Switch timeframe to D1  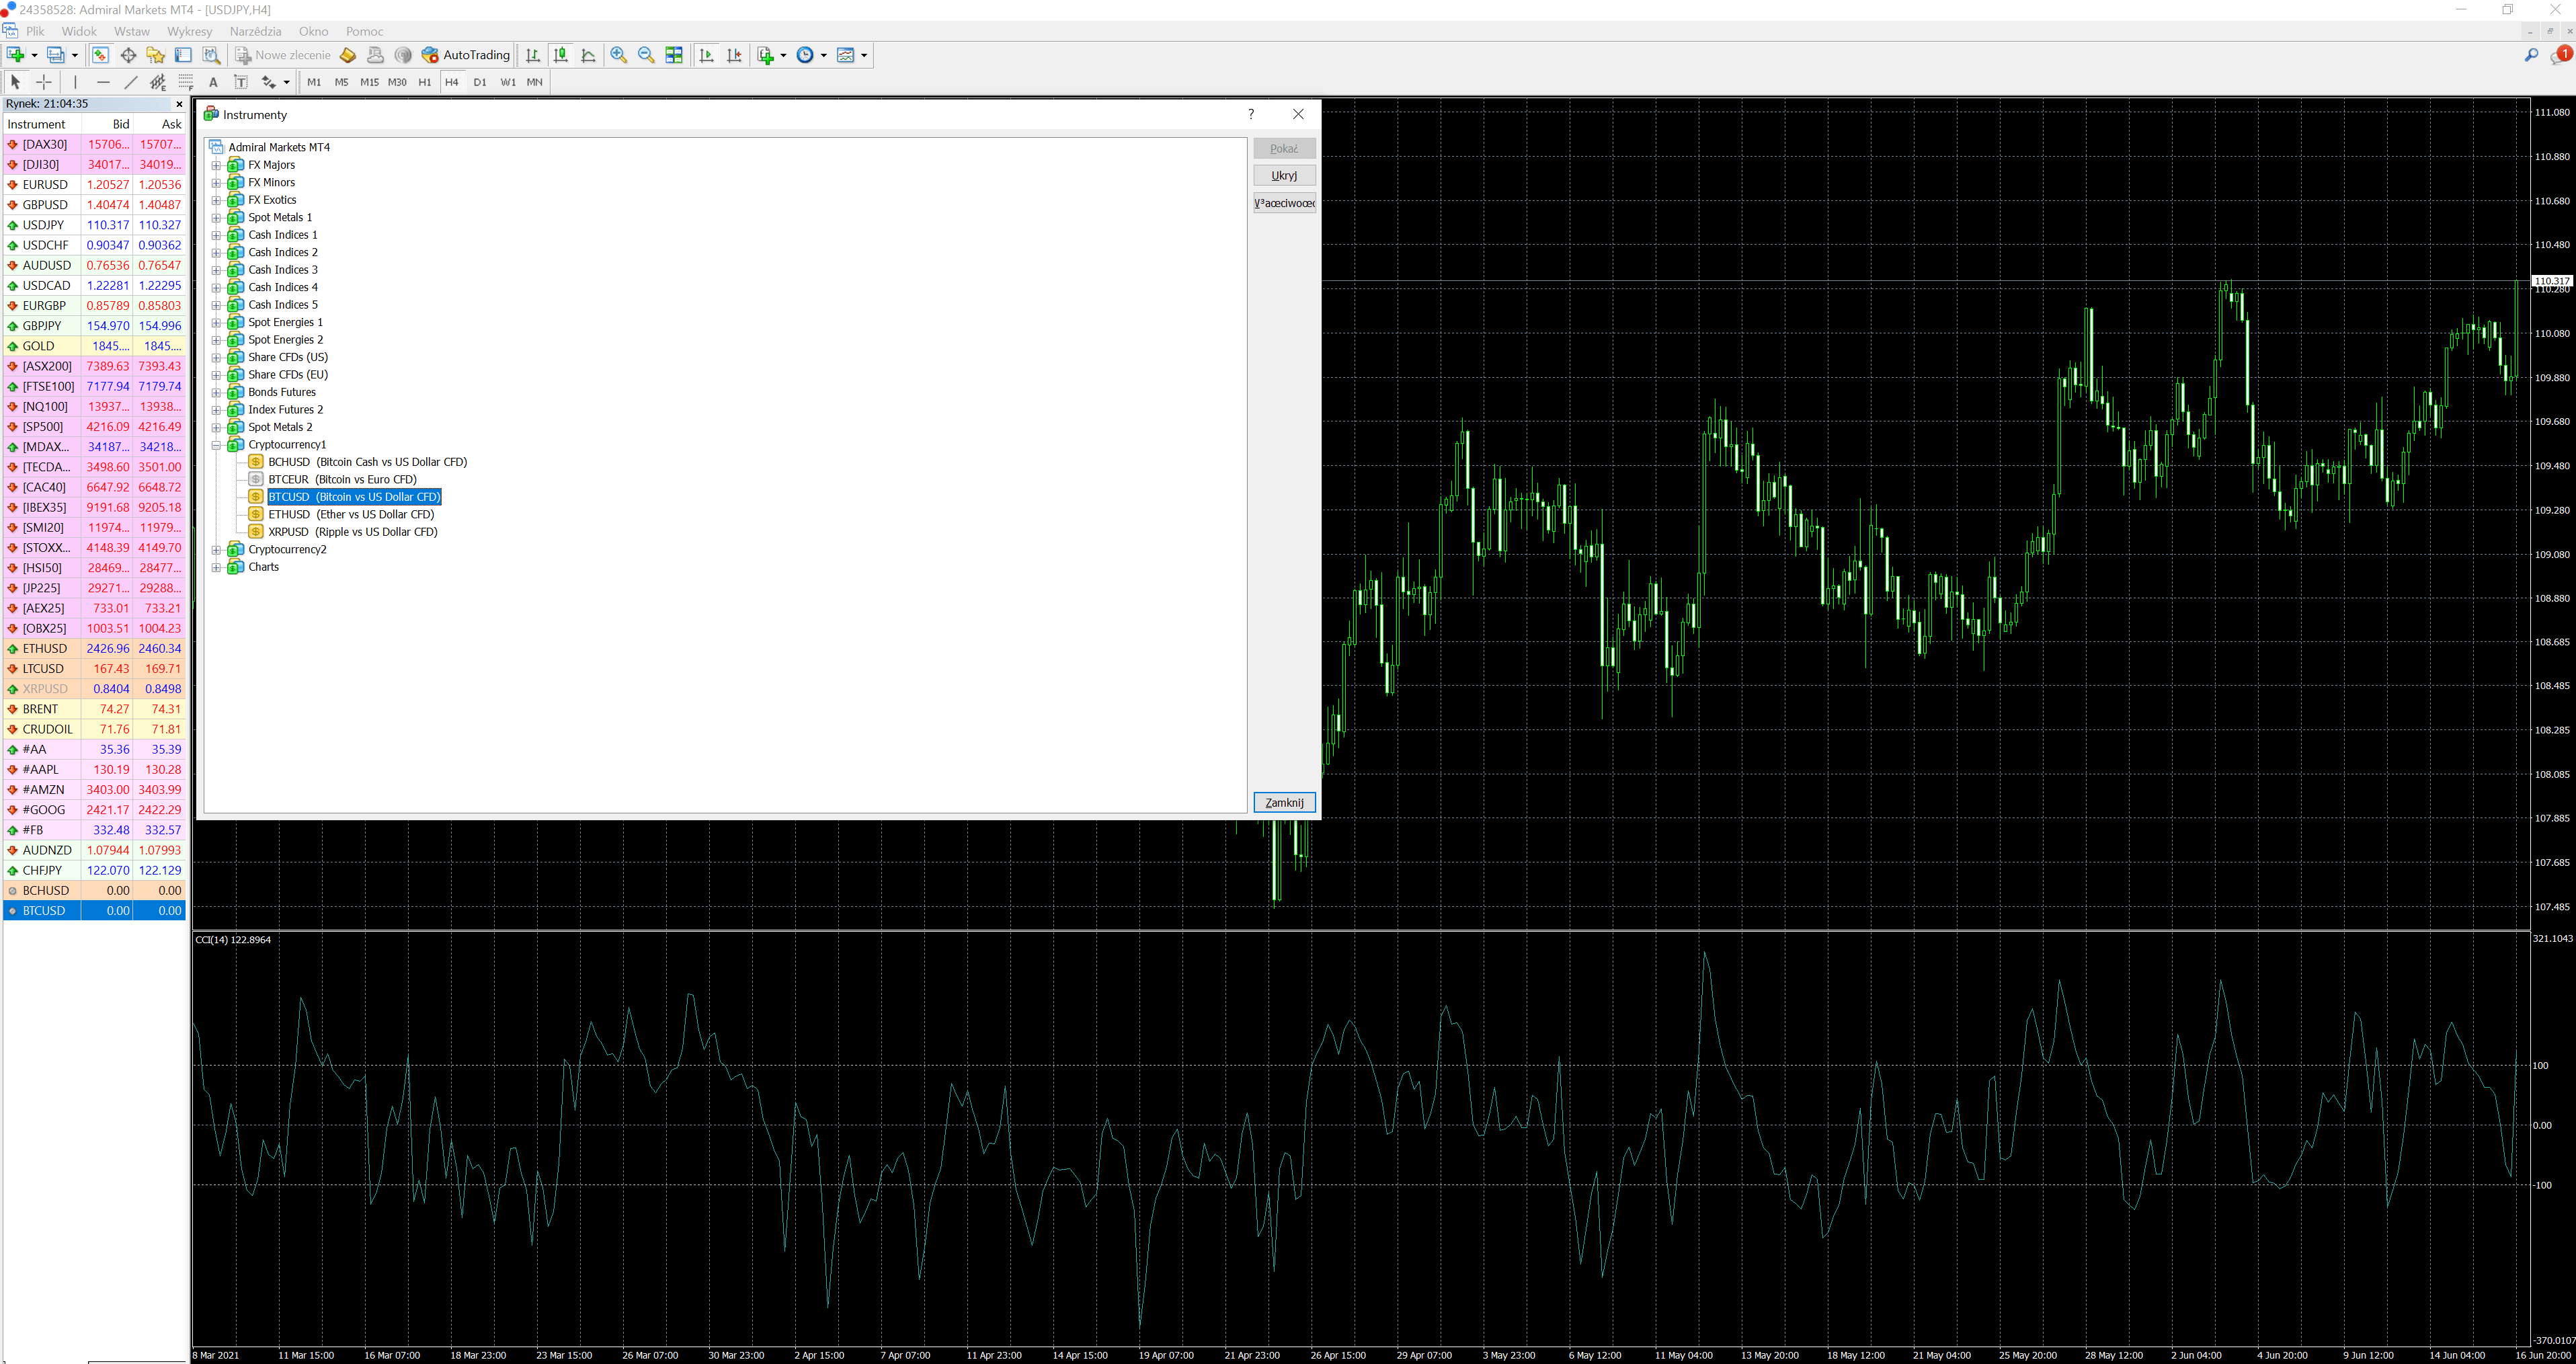pos(480,82)
